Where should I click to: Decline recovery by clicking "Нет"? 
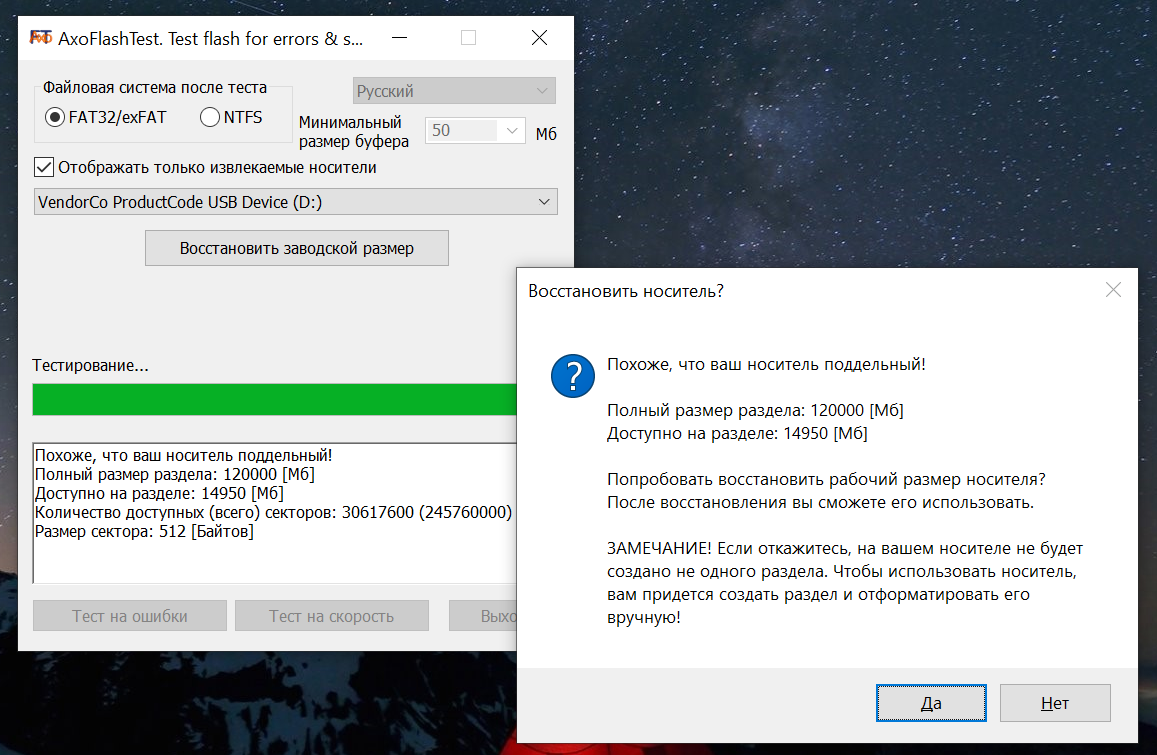1055,703
